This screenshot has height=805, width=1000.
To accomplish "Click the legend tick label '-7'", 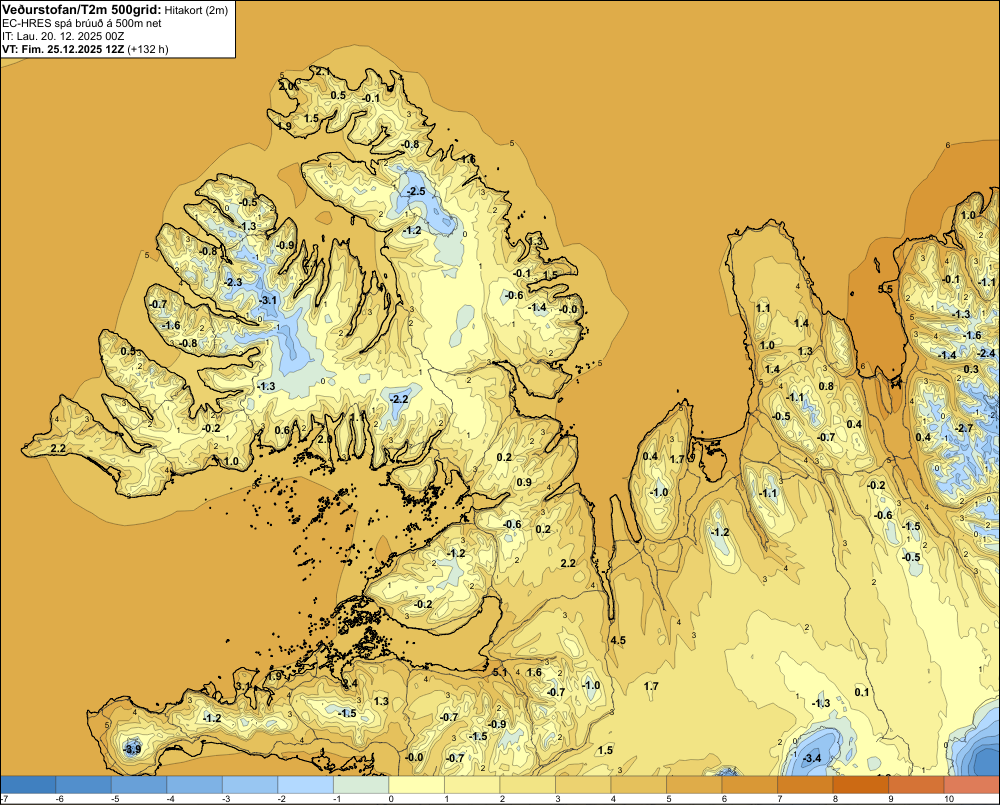I will (x=4, y=799).
